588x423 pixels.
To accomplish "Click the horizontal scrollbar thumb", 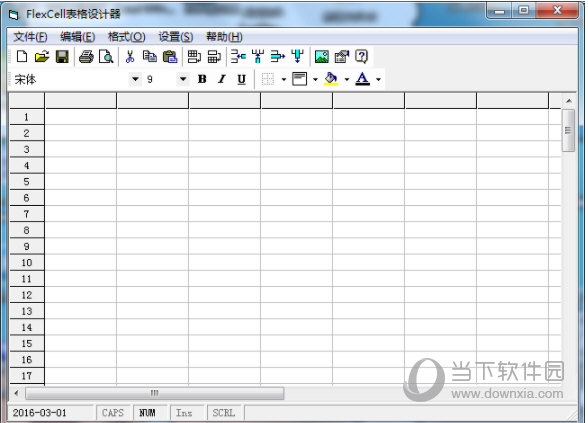I will [x=154, y=393].
